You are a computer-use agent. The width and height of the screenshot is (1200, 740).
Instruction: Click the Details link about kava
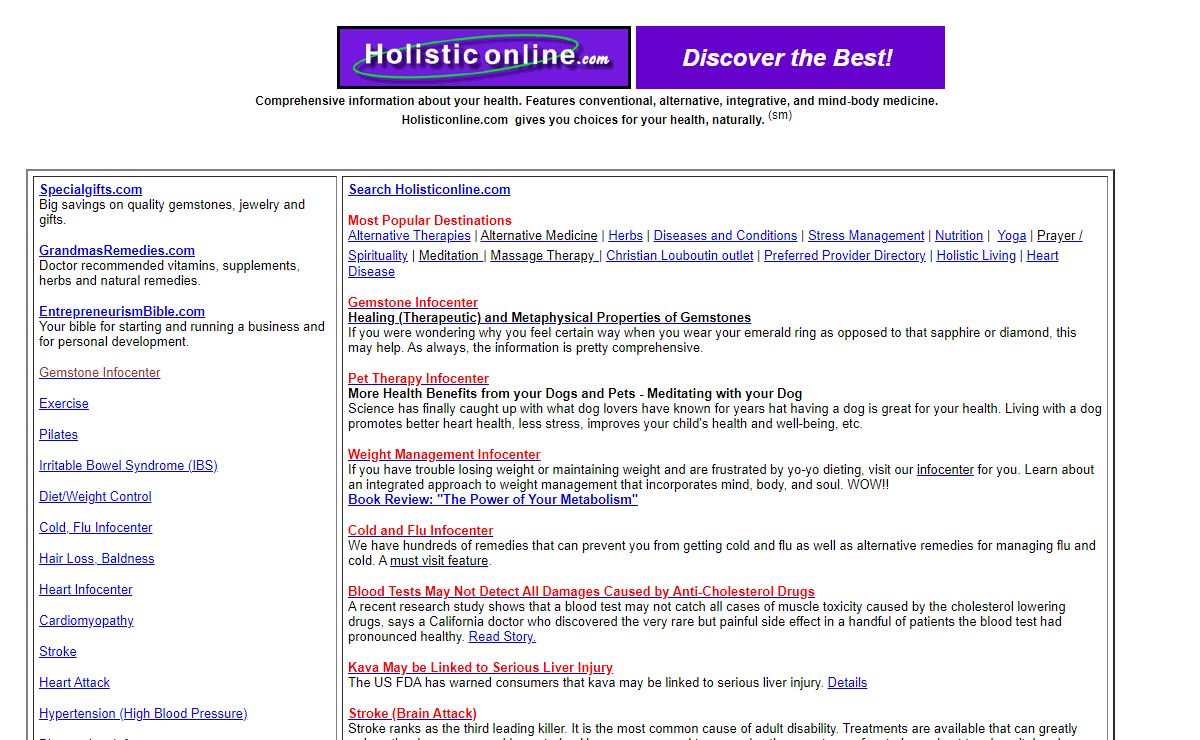tap(847, 682)
